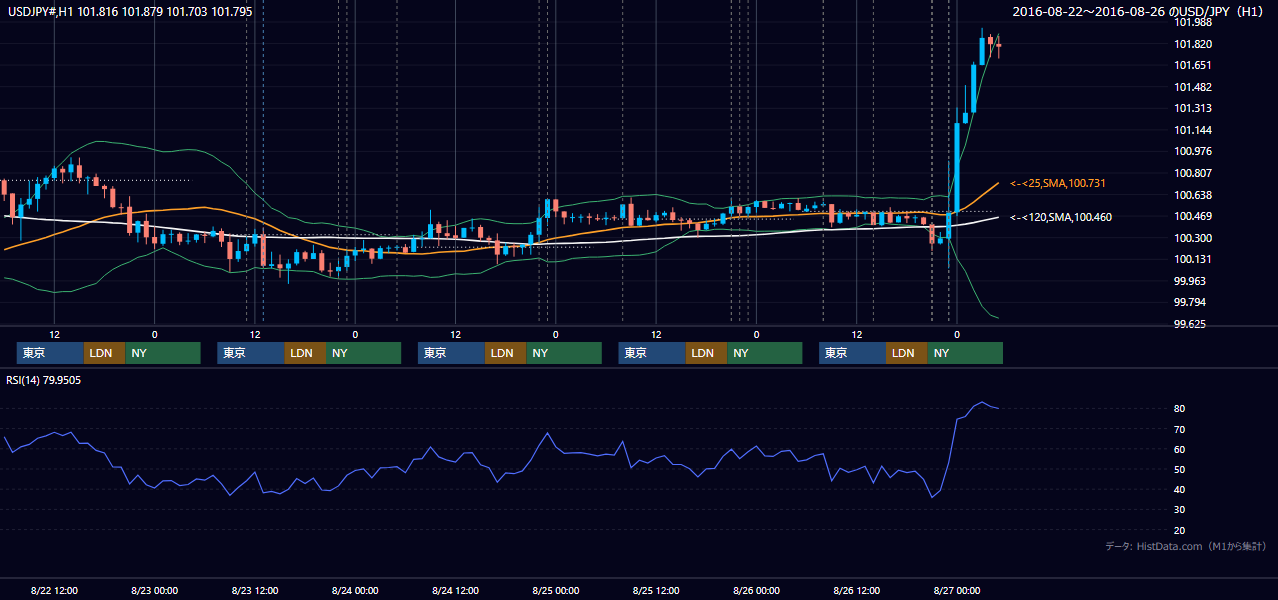The width and height of the screenshot is (1278, 600).
Task: Click the leftmost LDN session block
Action: click(x=104, y=353)
